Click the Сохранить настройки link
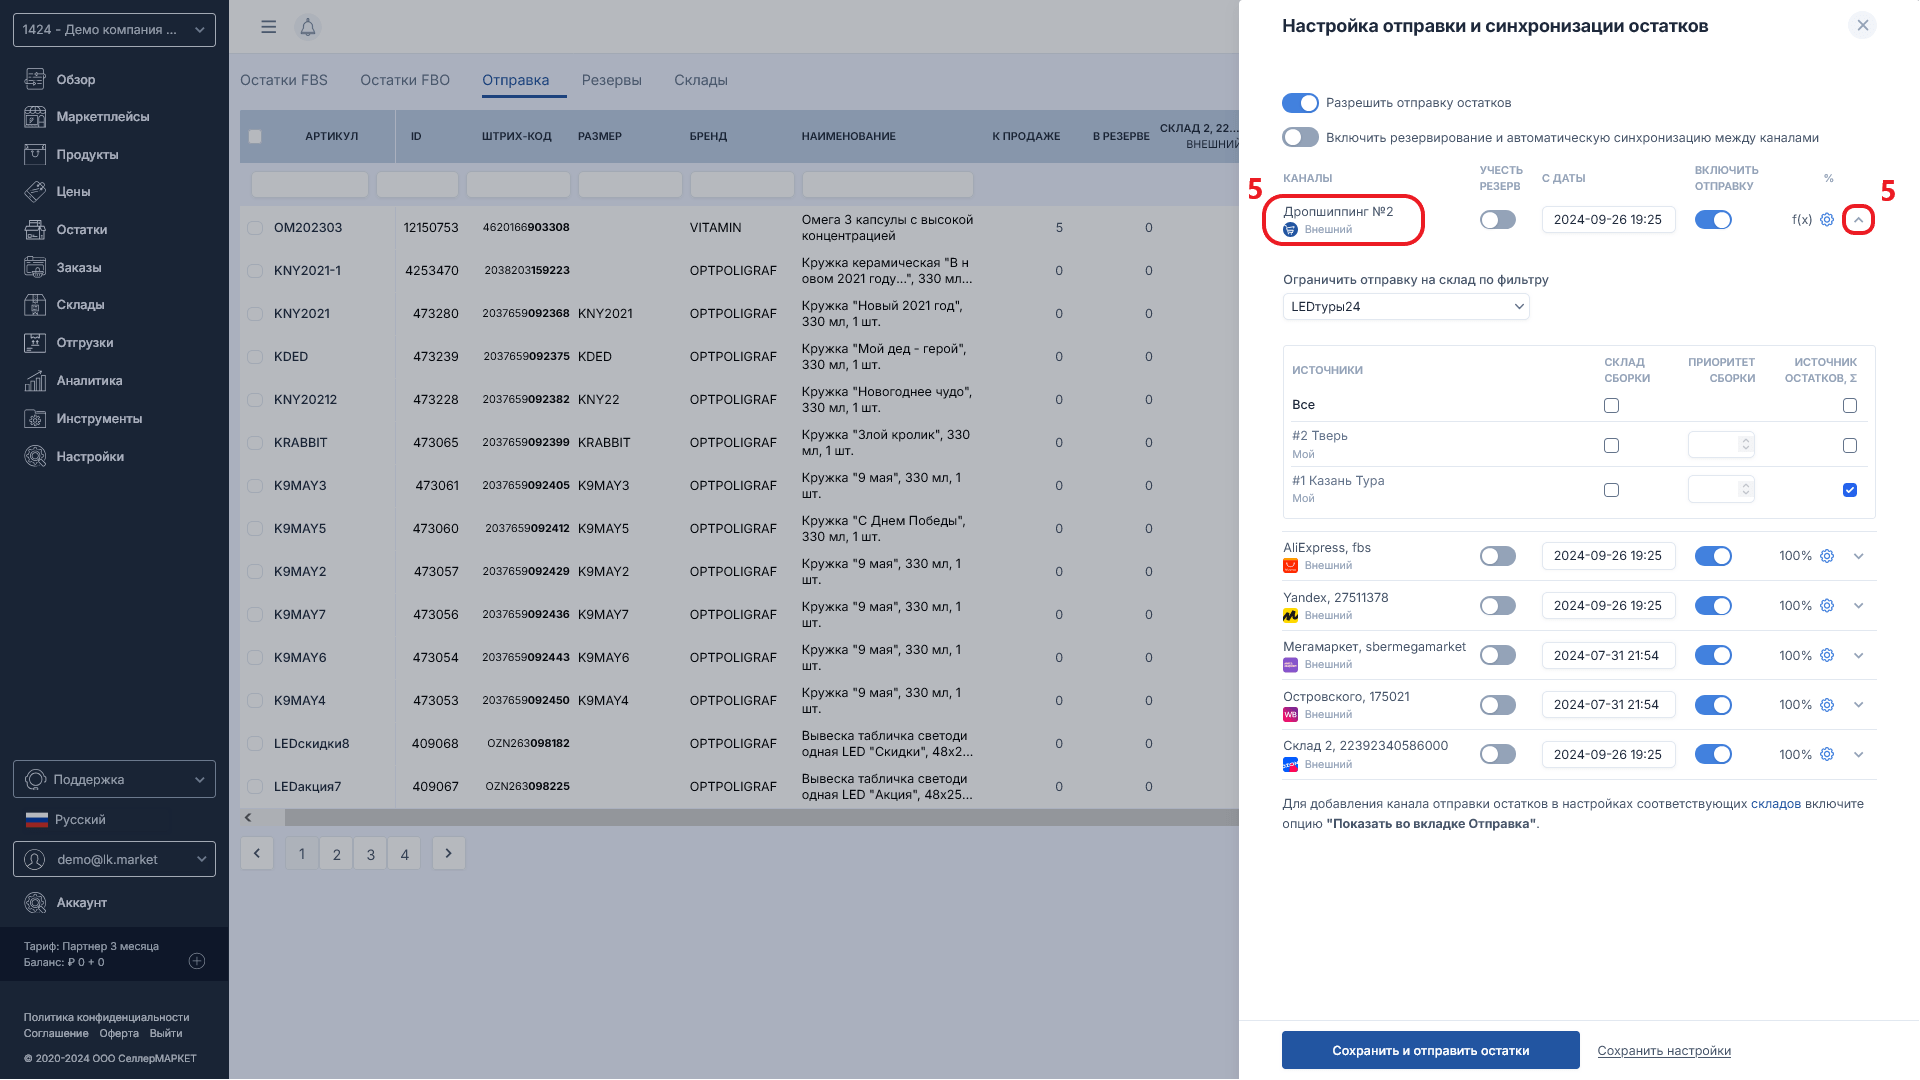1920x1080 pixels. (1664, 1051)
